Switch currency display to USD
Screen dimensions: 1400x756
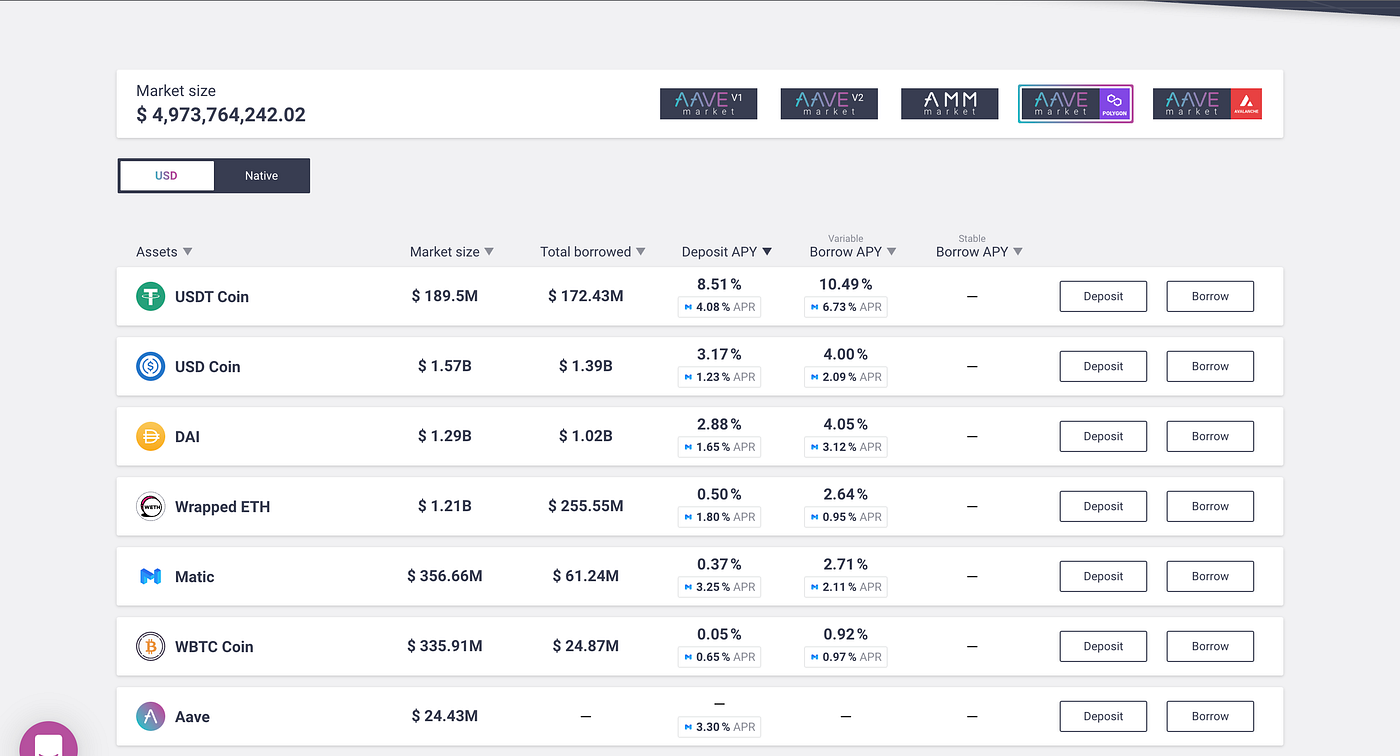point(166,176)
